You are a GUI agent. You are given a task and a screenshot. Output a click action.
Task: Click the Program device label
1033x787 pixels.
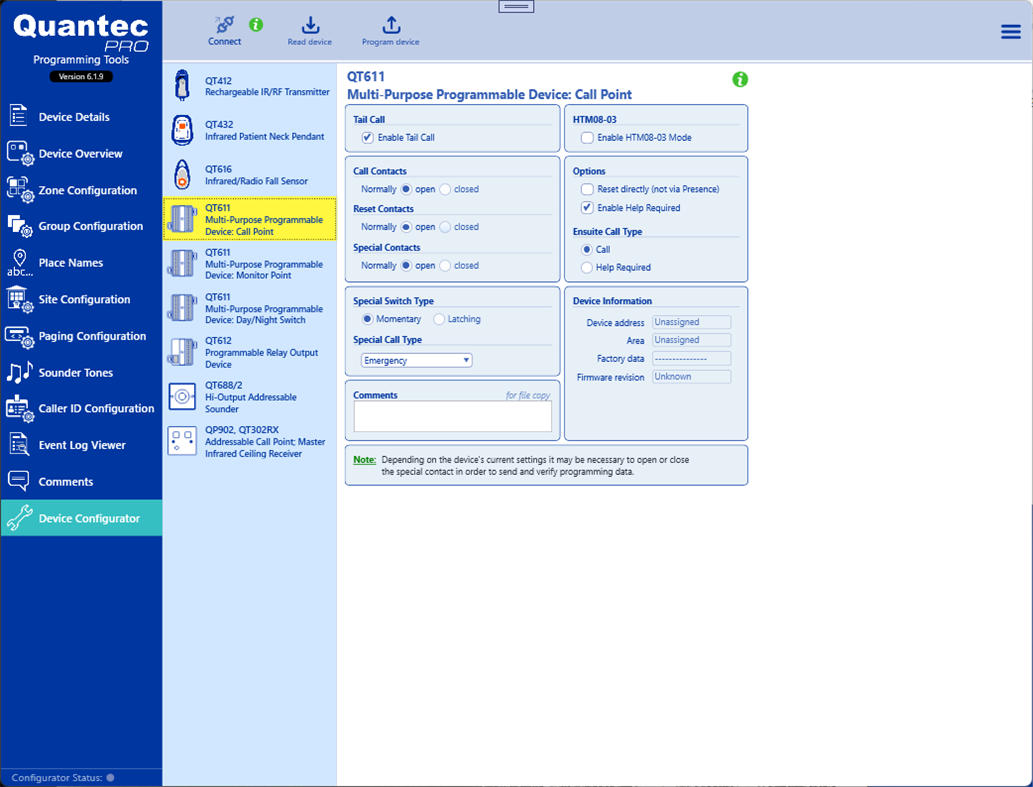click(391, 42)
